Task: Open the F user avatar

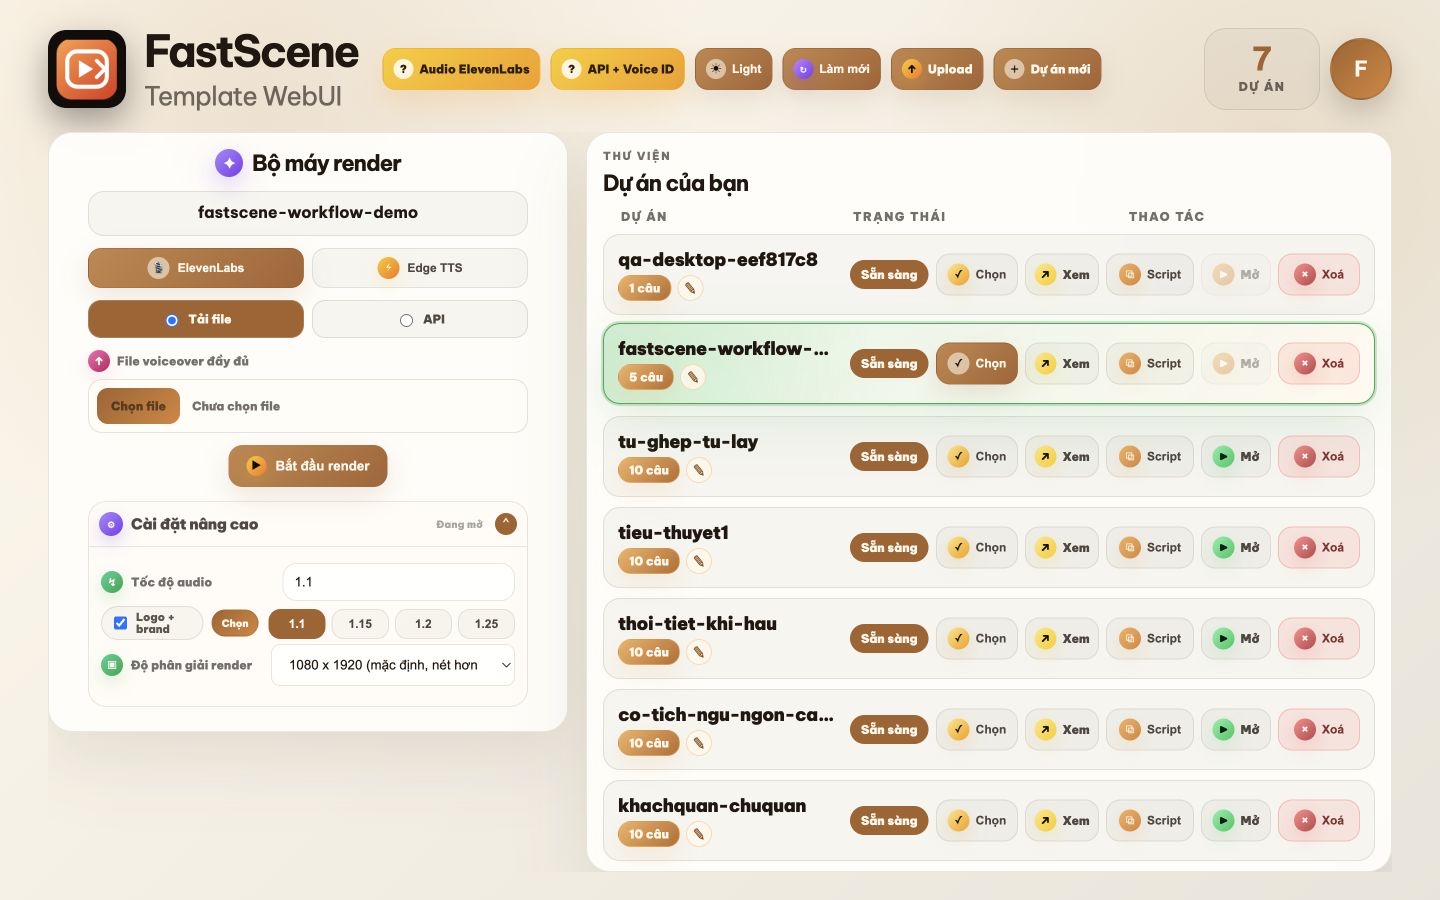Action: pos(1361,69)
